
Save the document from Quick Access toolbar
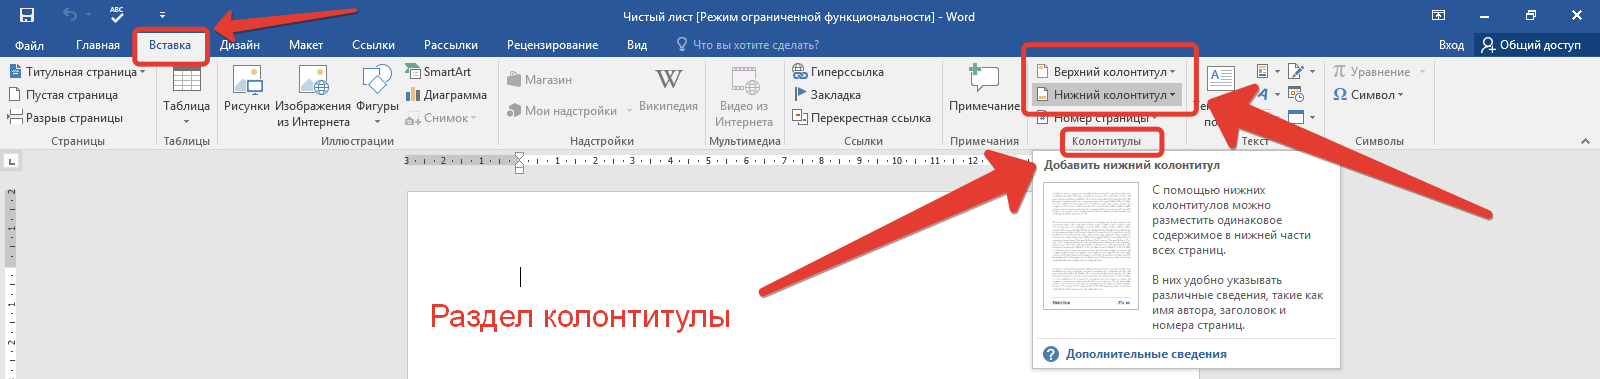[27, 15]
